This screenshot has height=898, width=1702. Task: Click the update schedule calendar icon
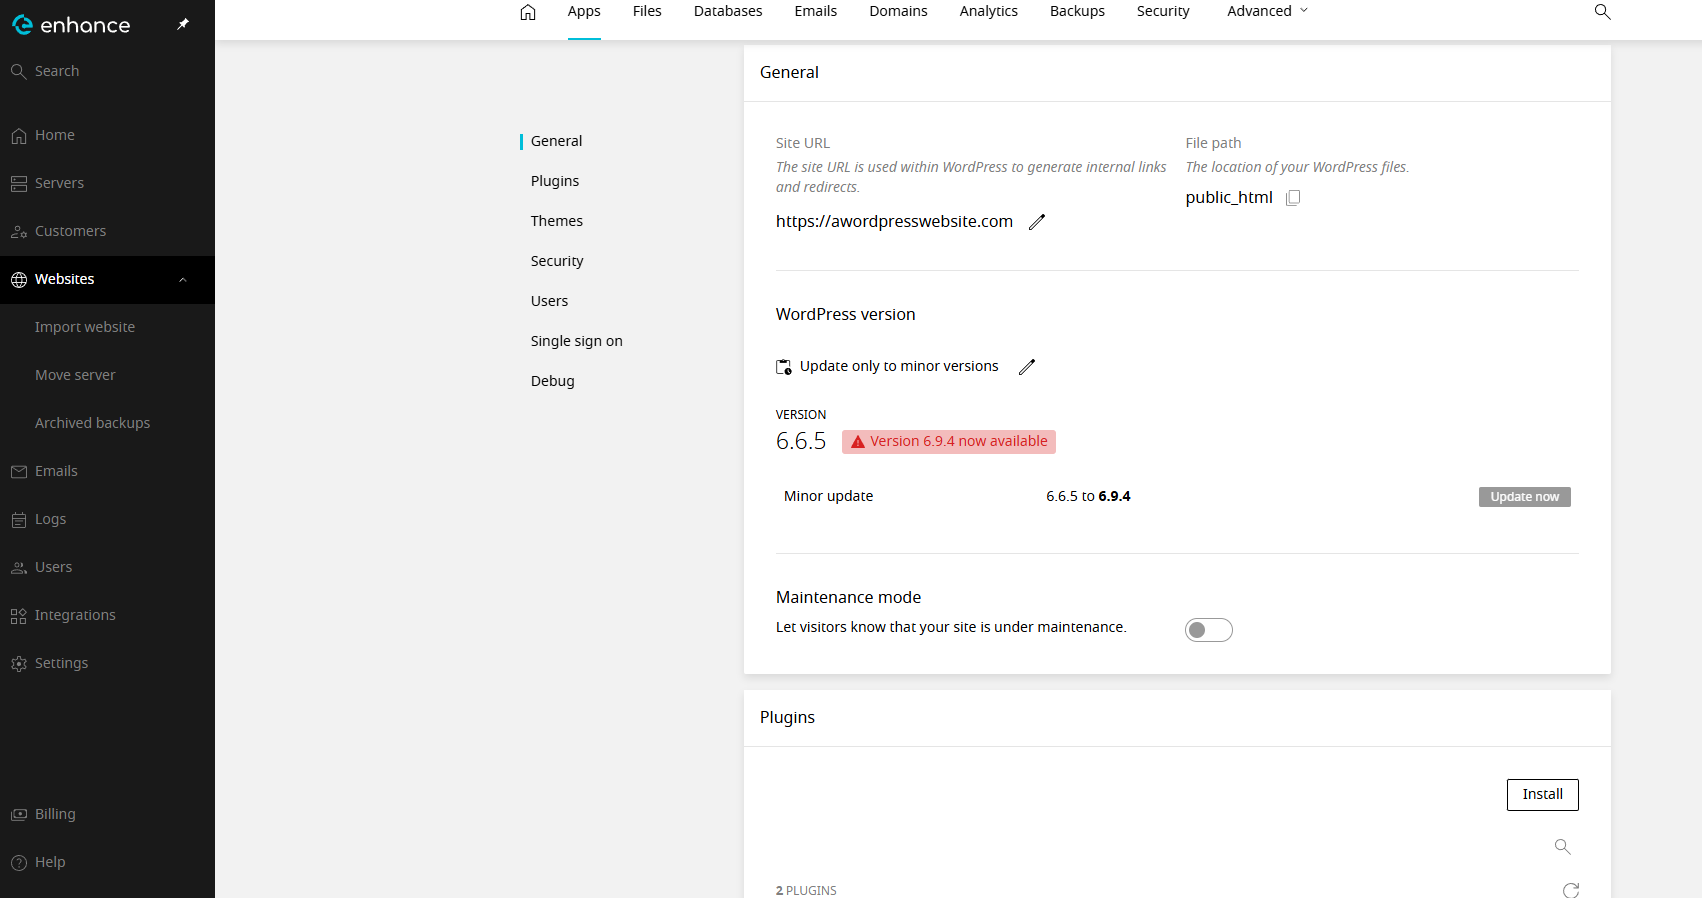tap(784, 367)
